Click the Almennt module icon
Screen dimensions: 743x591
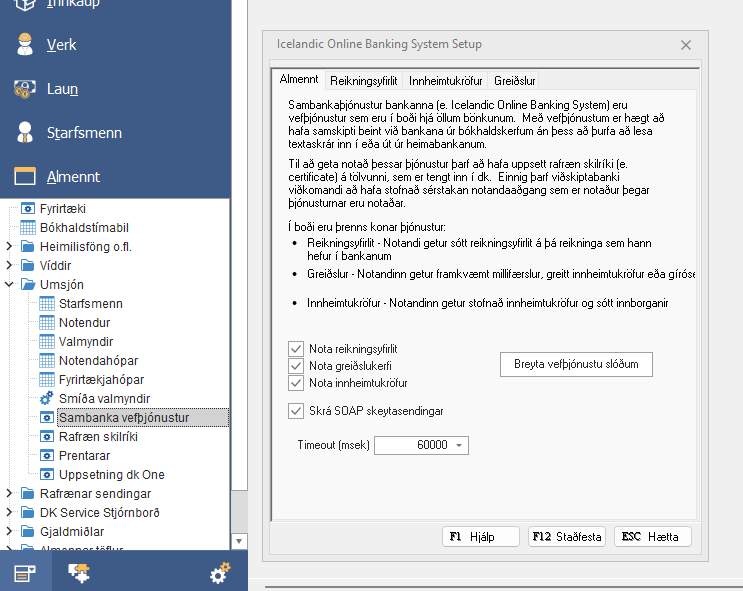[24, 177]
